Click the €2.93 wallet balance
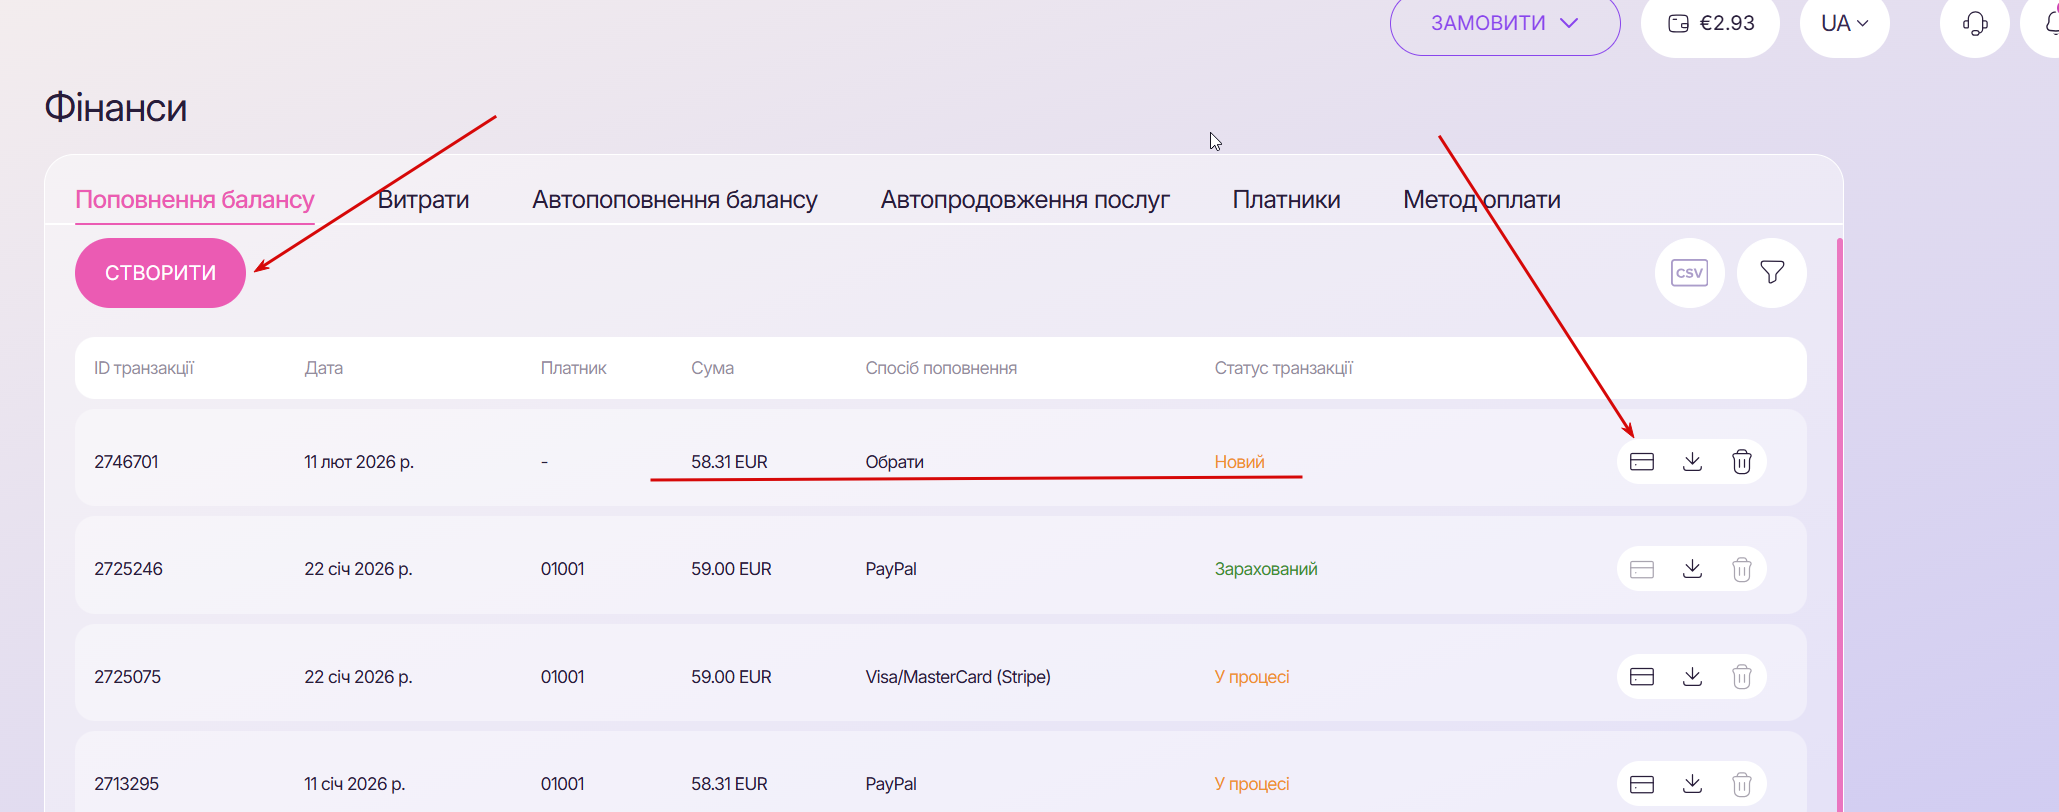This screenshot has width=2059, height=812. click(x=1711, y=24)
